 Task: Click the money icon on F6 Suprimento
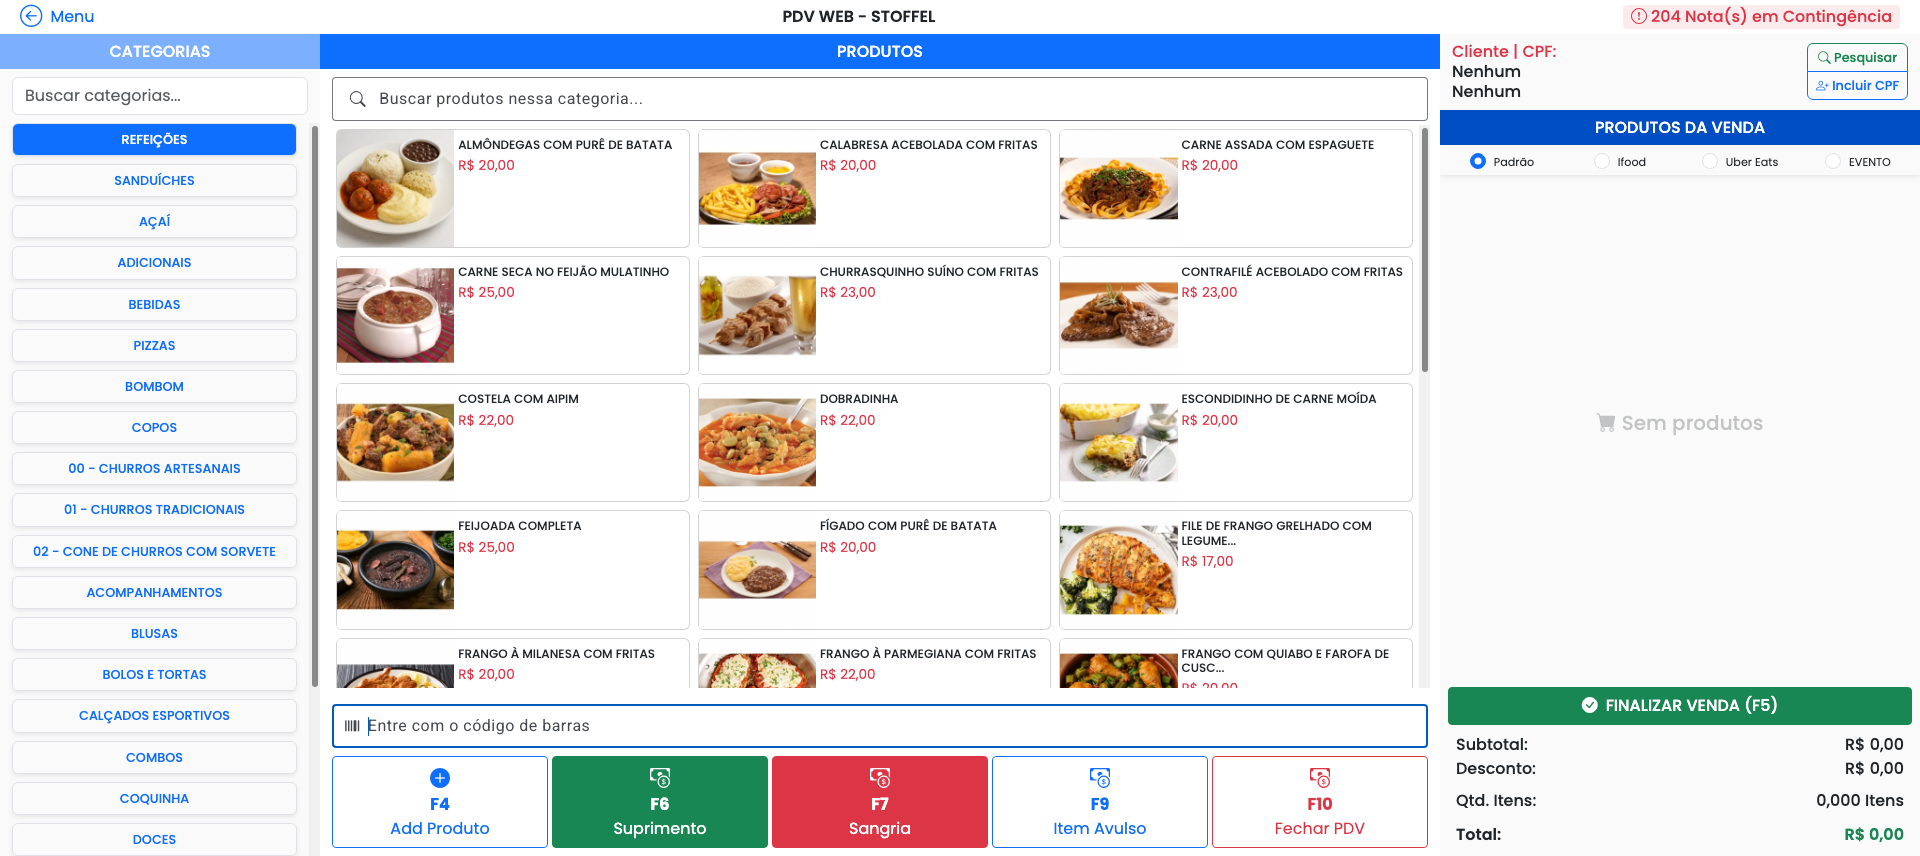[x=660, y=778]
